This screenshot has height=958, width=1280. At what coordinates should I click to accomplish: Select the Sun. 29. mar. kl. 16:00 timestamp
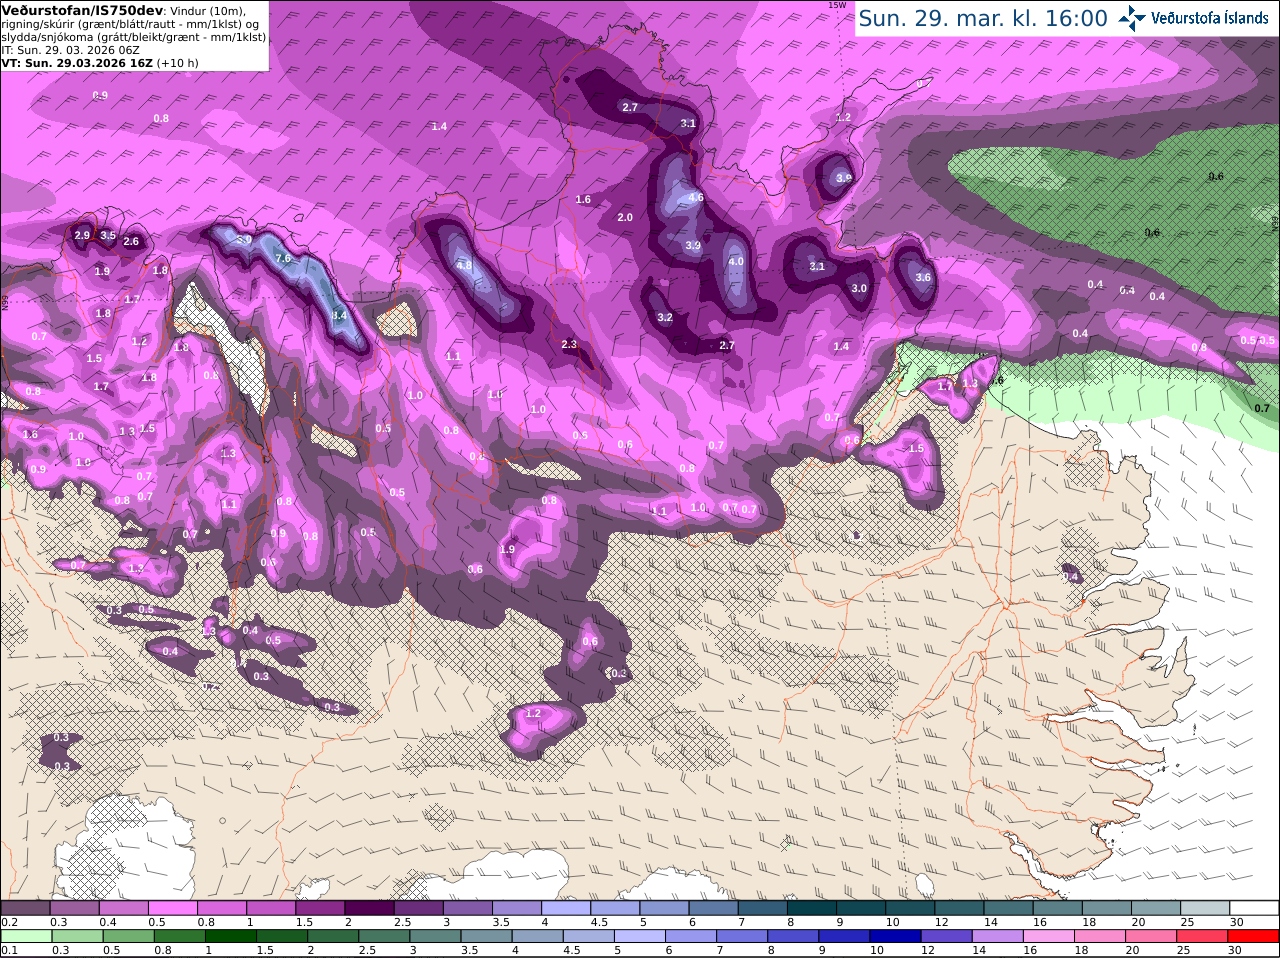(x=983, y=18)
